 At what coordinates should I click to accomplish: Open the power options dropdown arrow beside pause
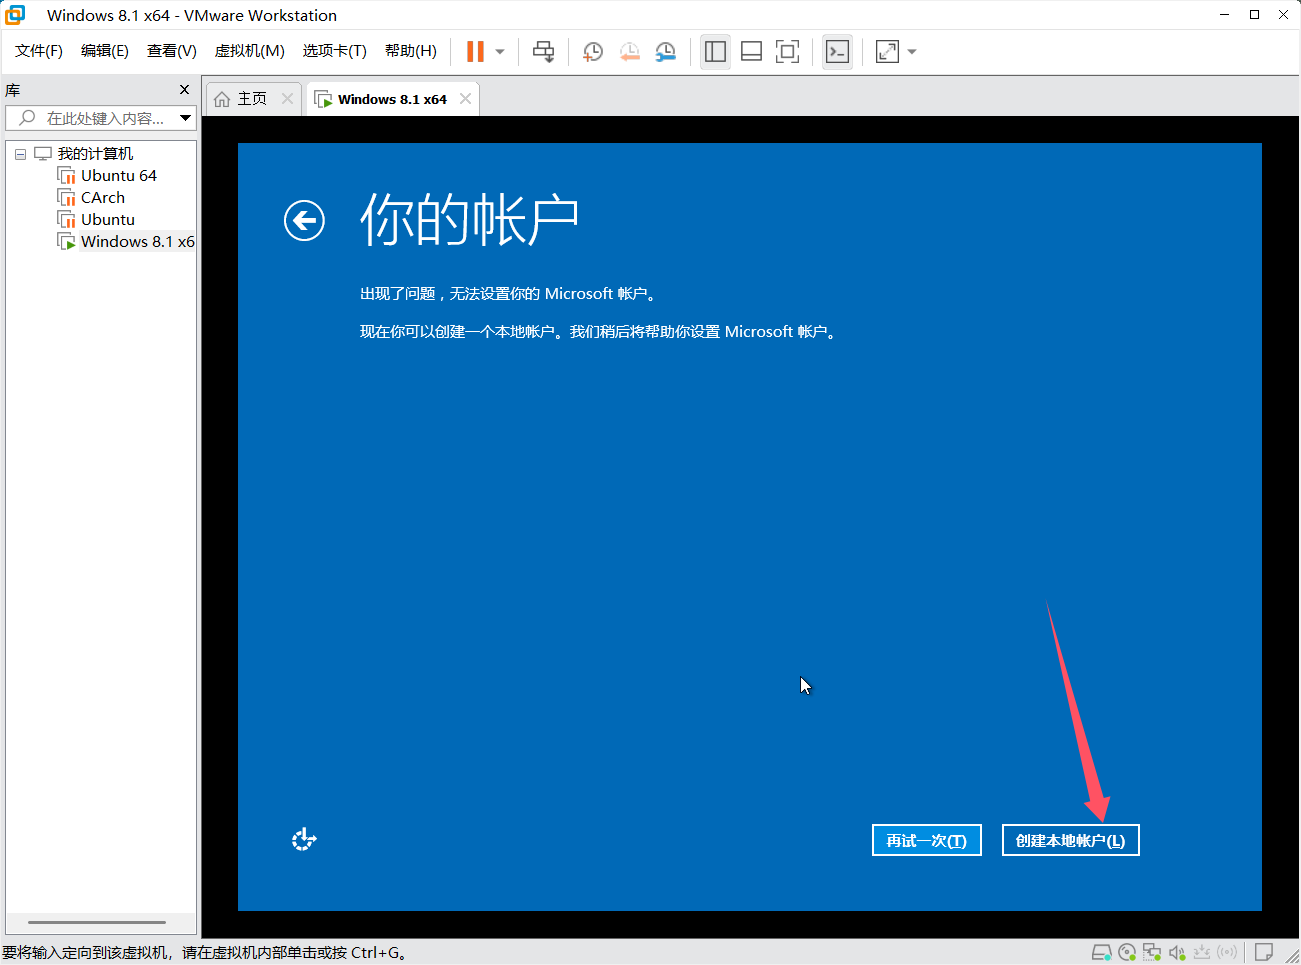click(x=500, y=52)
